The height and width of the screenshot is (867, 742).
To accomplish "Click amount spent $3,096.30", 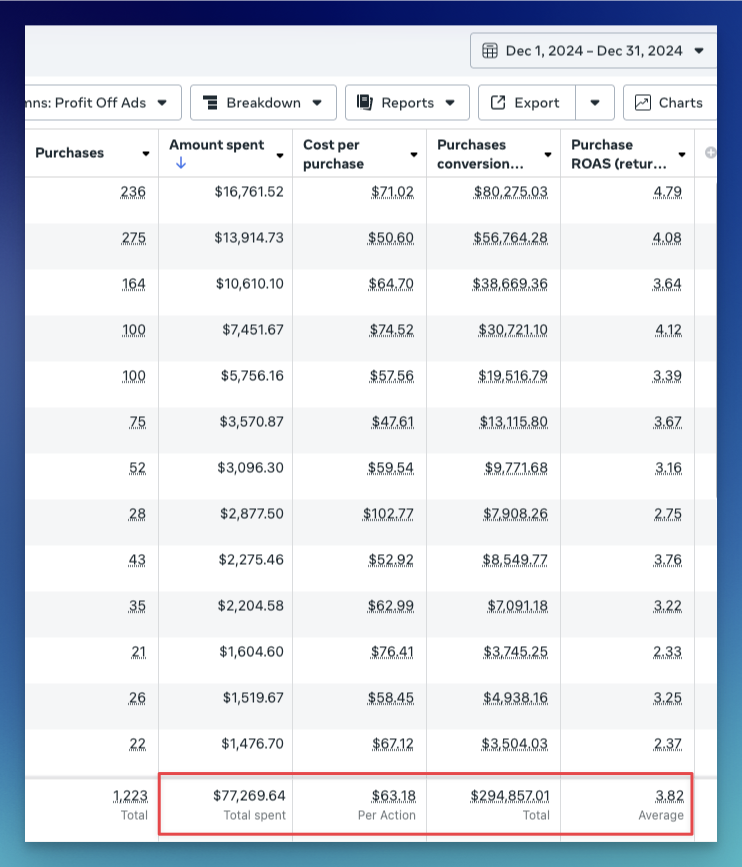I will pos(250,468).
